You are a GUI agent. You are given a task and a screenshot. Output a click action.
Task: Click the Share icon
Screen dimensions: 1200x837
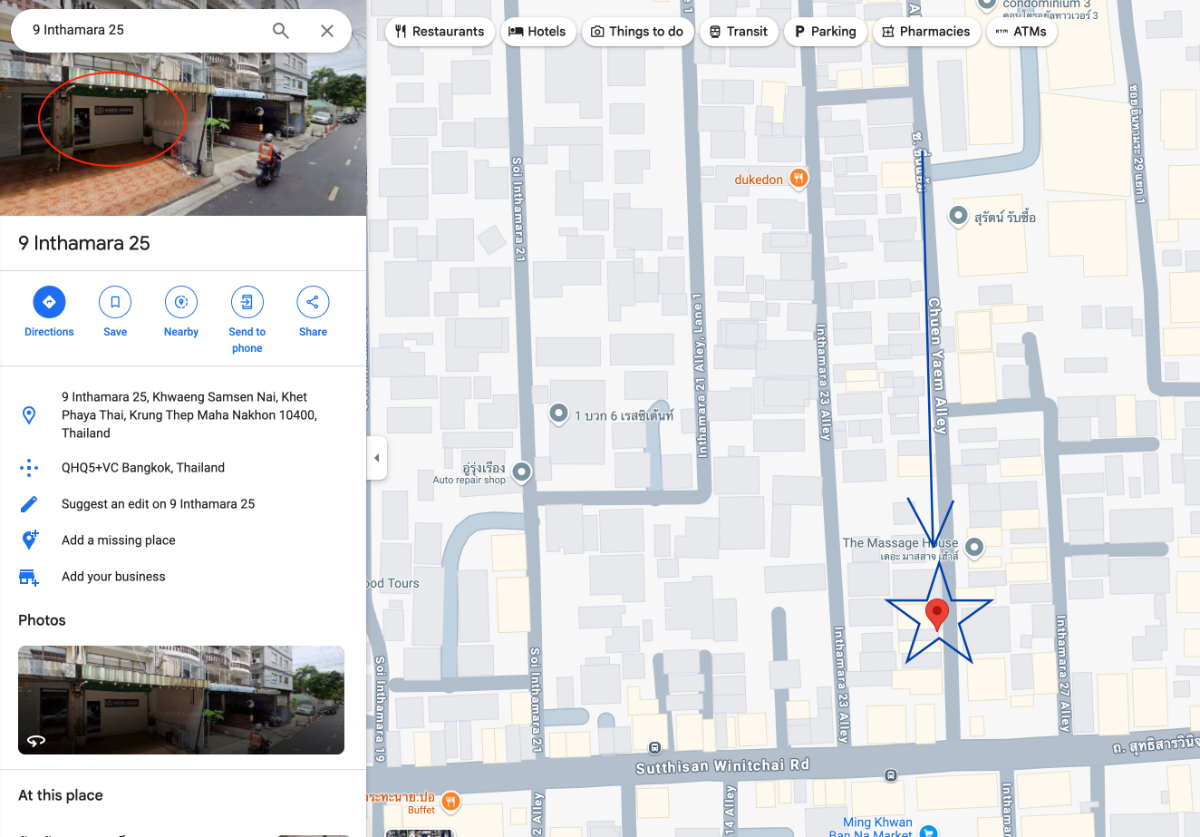[x=313, y=302]
